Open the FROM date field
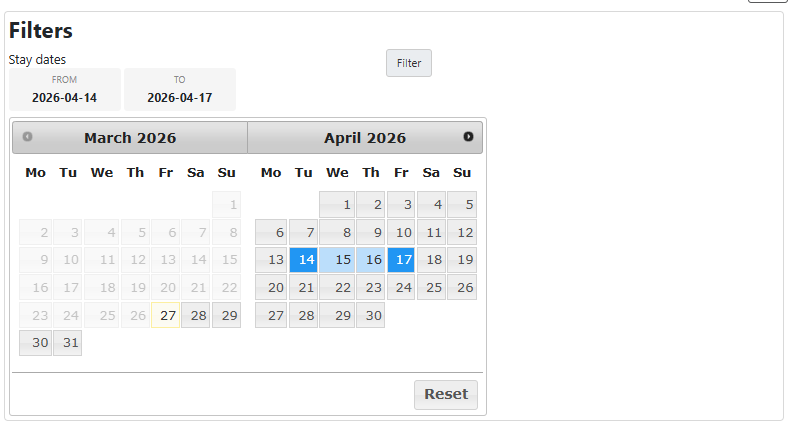This screenshot has height=425, width=790. (64, 90)
